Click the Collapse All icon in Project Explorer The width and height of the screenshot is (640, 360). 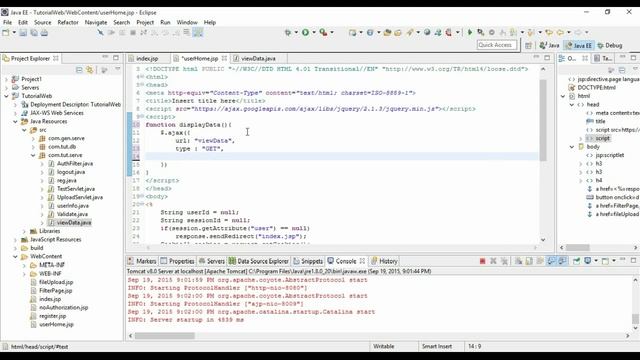tap(79, 70)
